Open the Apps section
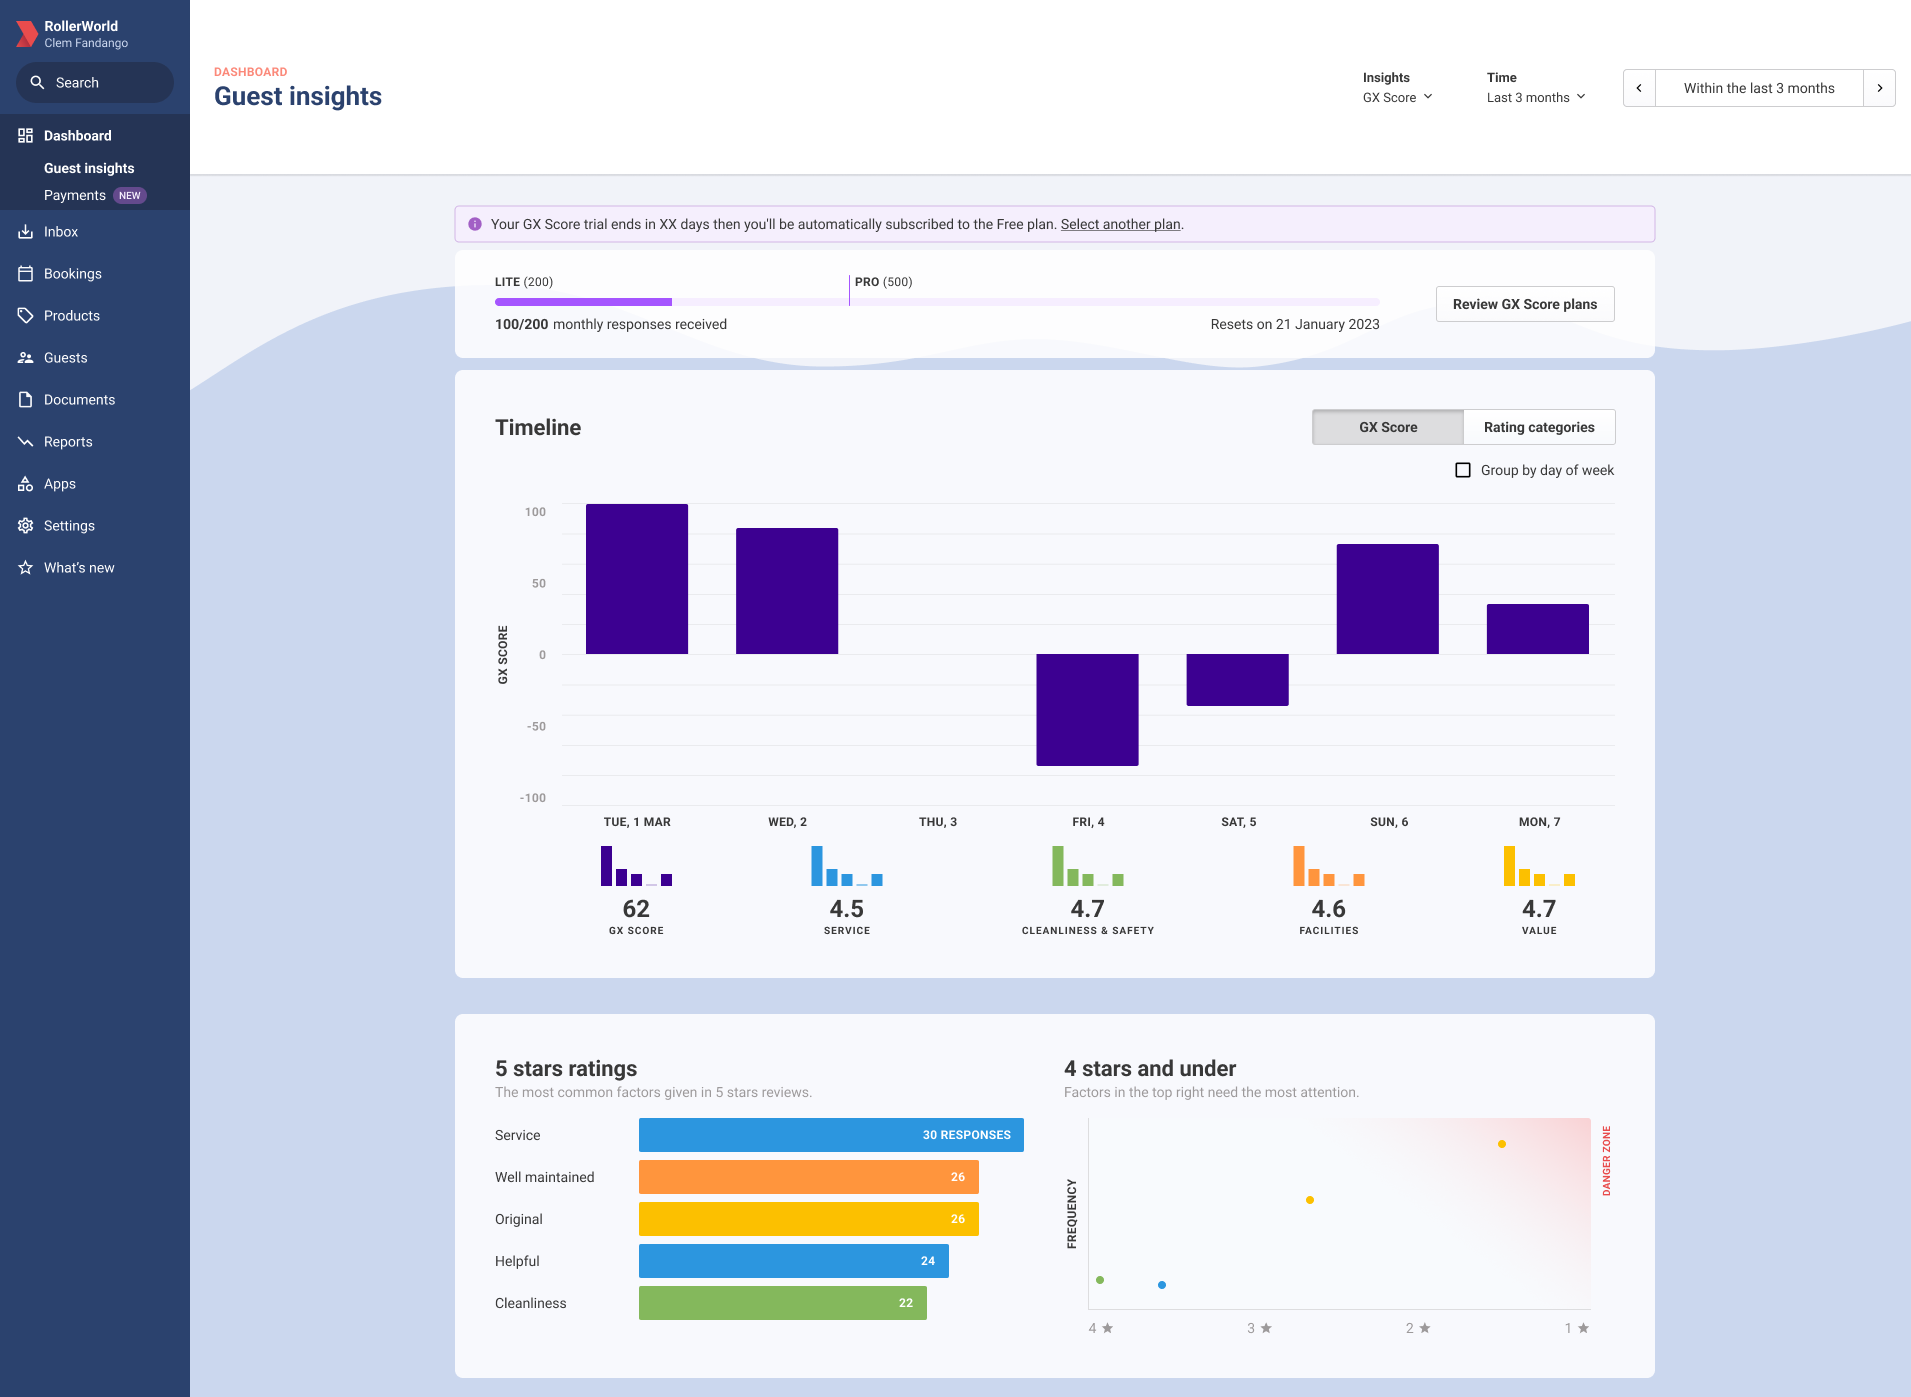Screen dimensions: 1911x1397 pos(58,483)
